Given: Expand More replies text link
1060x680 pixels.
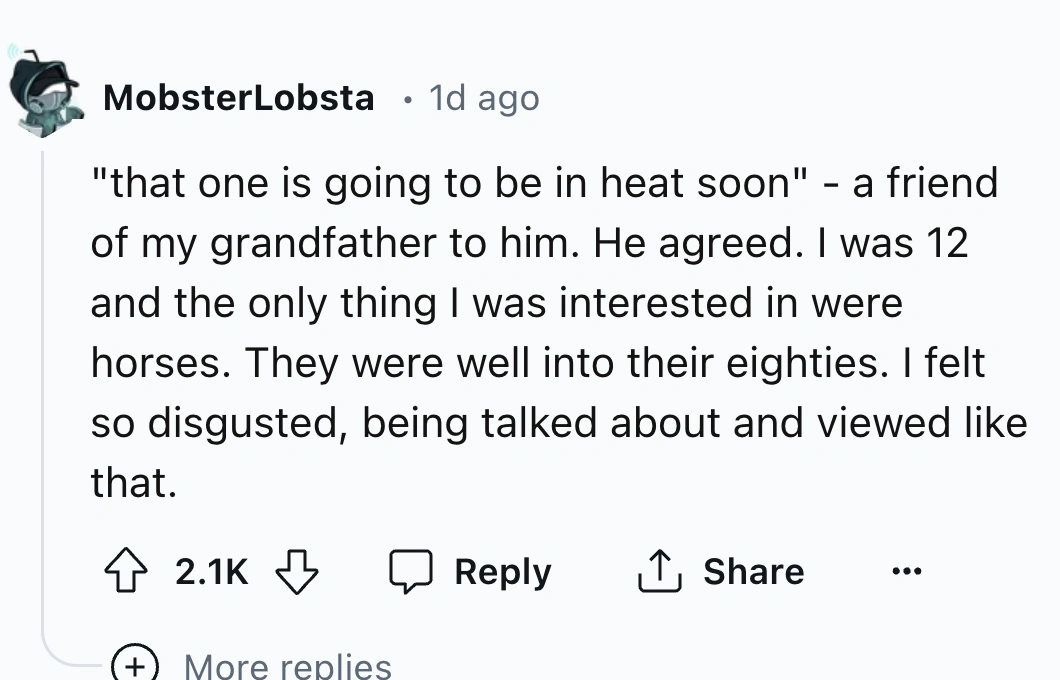Looking at the screenshot, I should (287, 666).
